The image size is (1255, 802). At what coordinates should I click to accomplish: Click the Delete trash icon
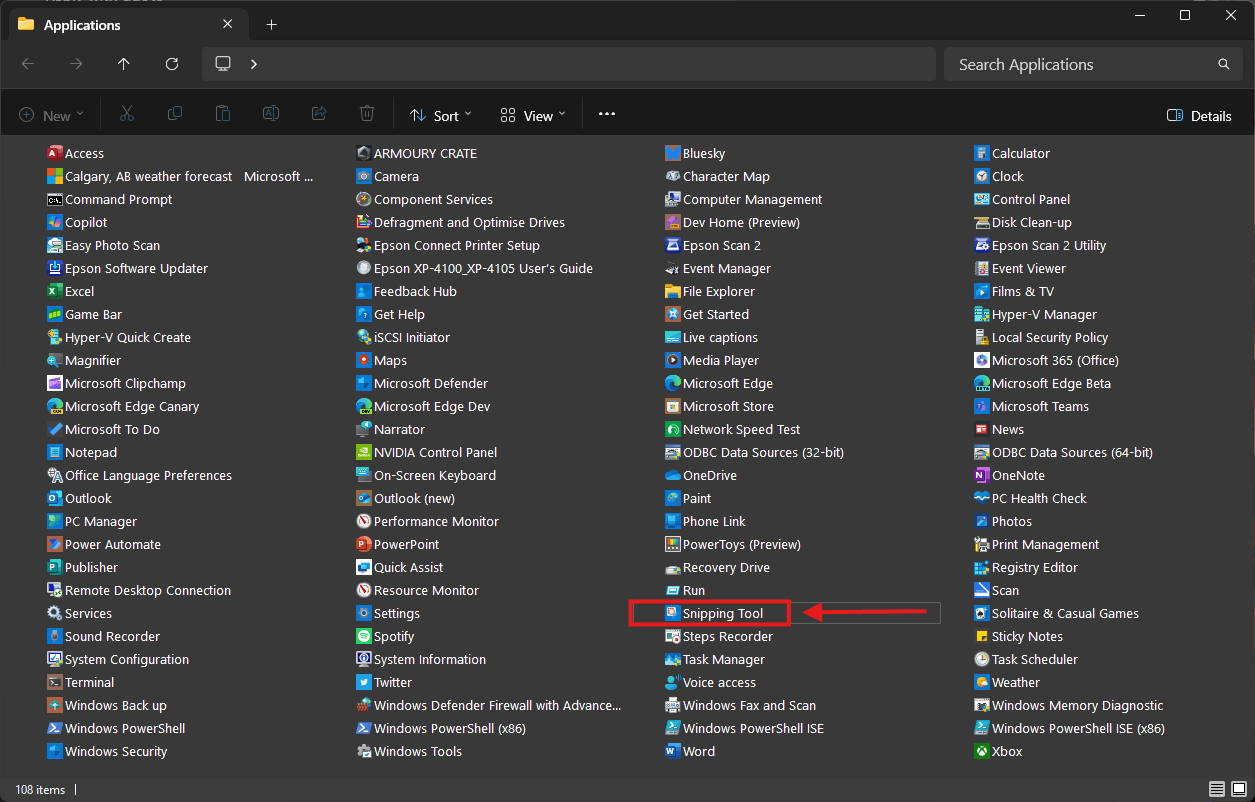pos(367,115)
